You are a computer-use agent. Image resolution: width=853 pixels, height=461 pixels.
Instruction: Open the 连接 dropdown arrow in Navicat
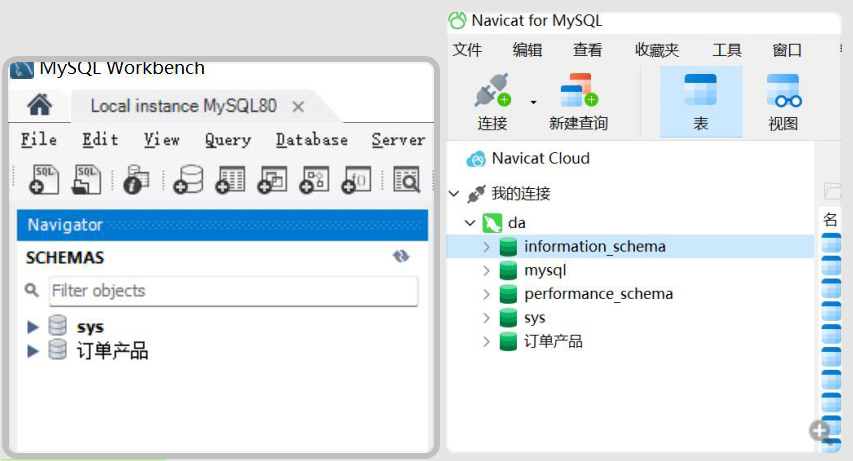533,102
